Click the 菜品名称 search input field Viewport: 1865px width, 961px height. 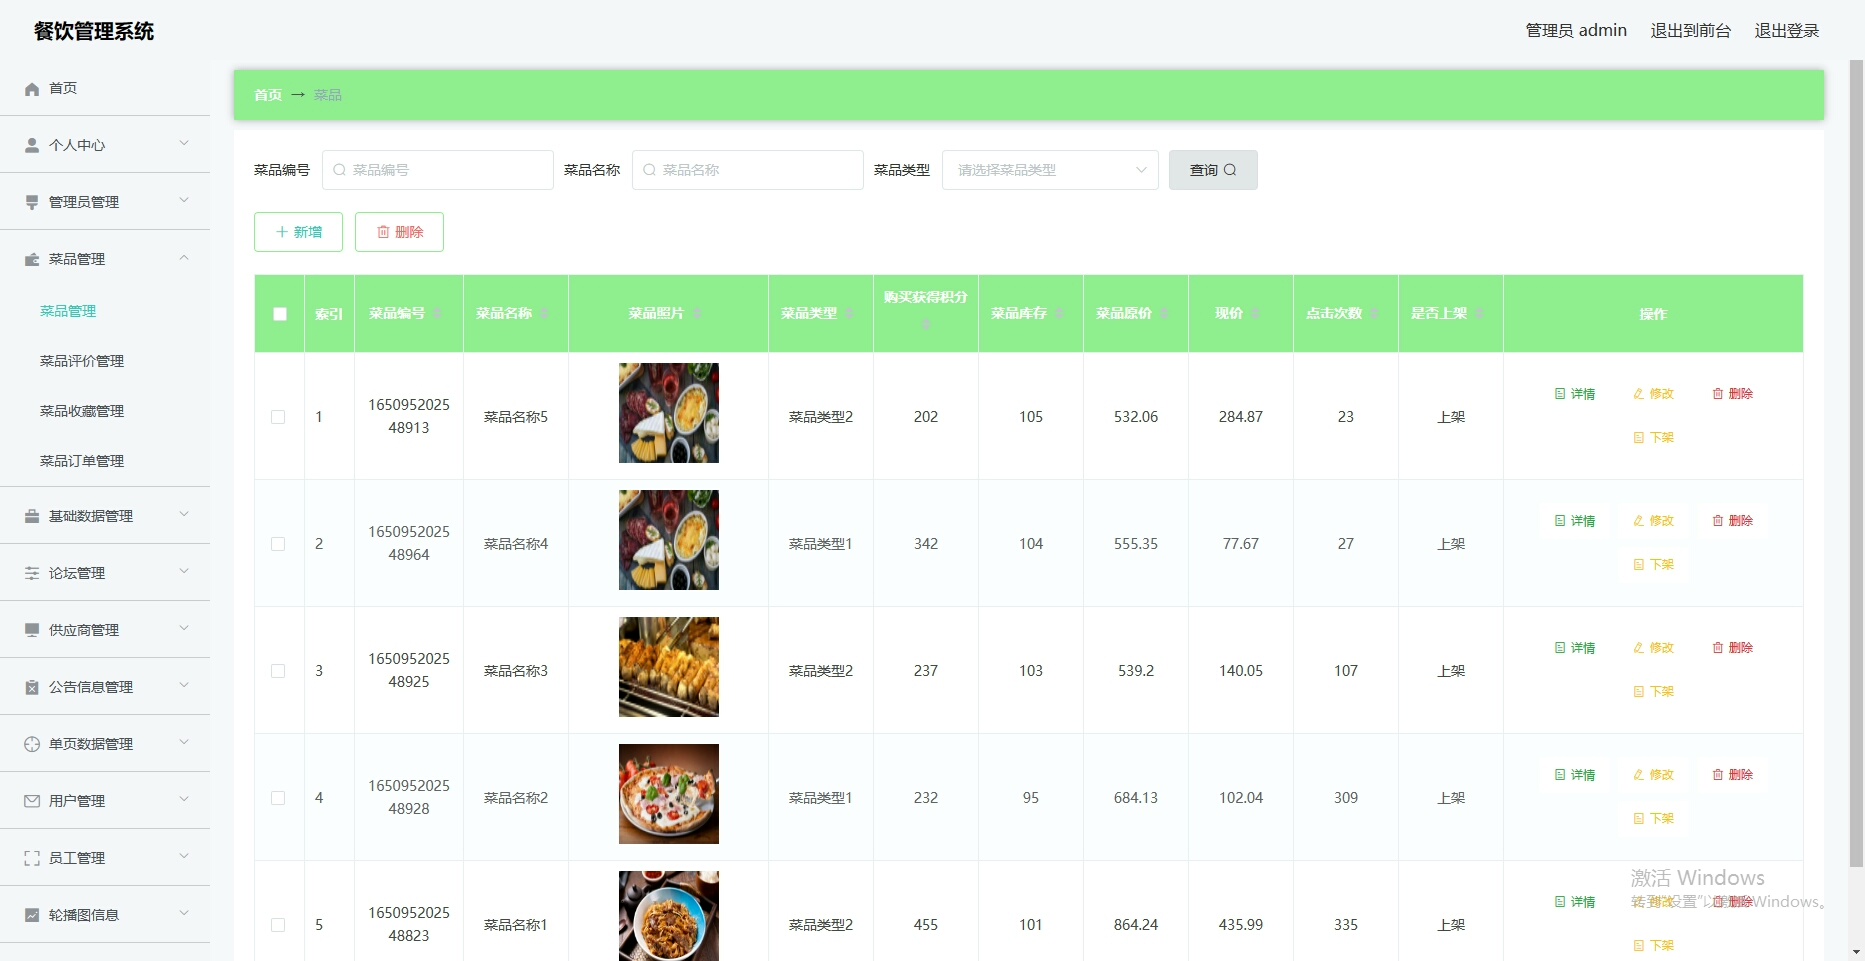(x=748, y=170)
